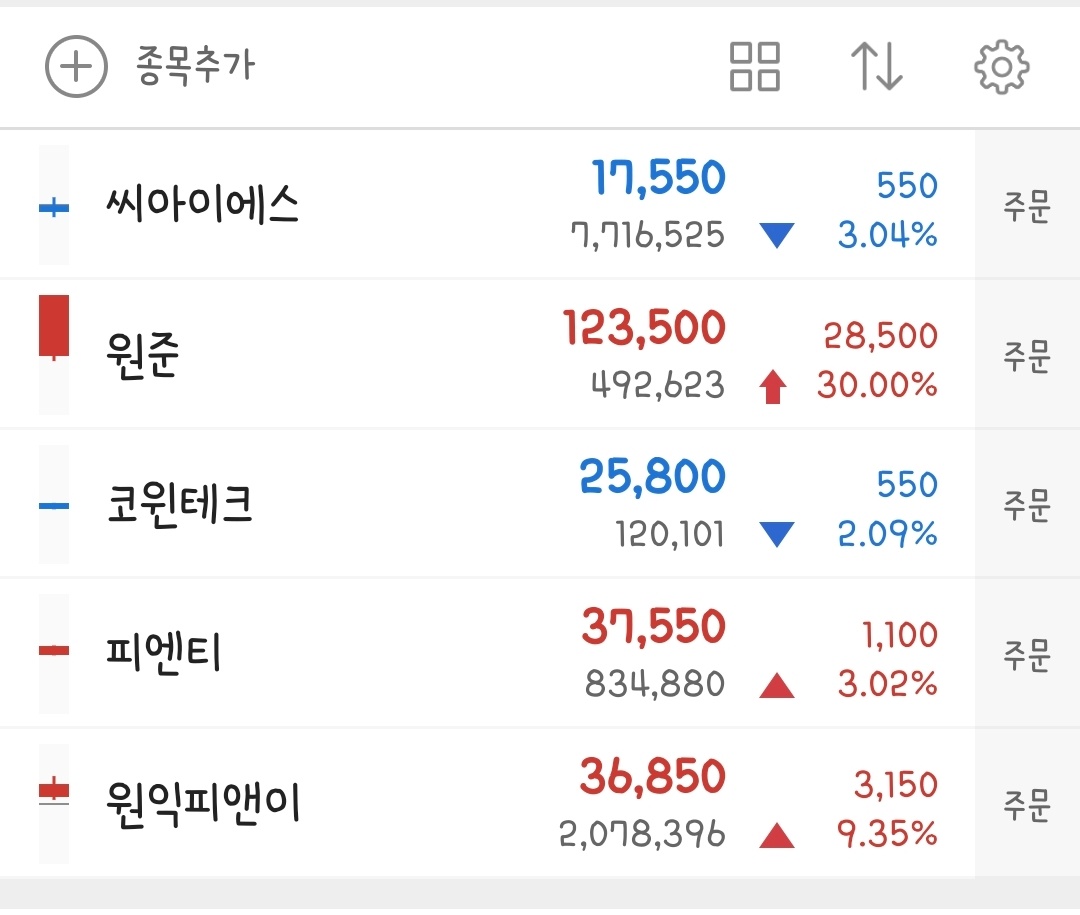Click 종목추가 add stock label
This screenshot has height=915, width=1080.
click(x=195, y=67)
